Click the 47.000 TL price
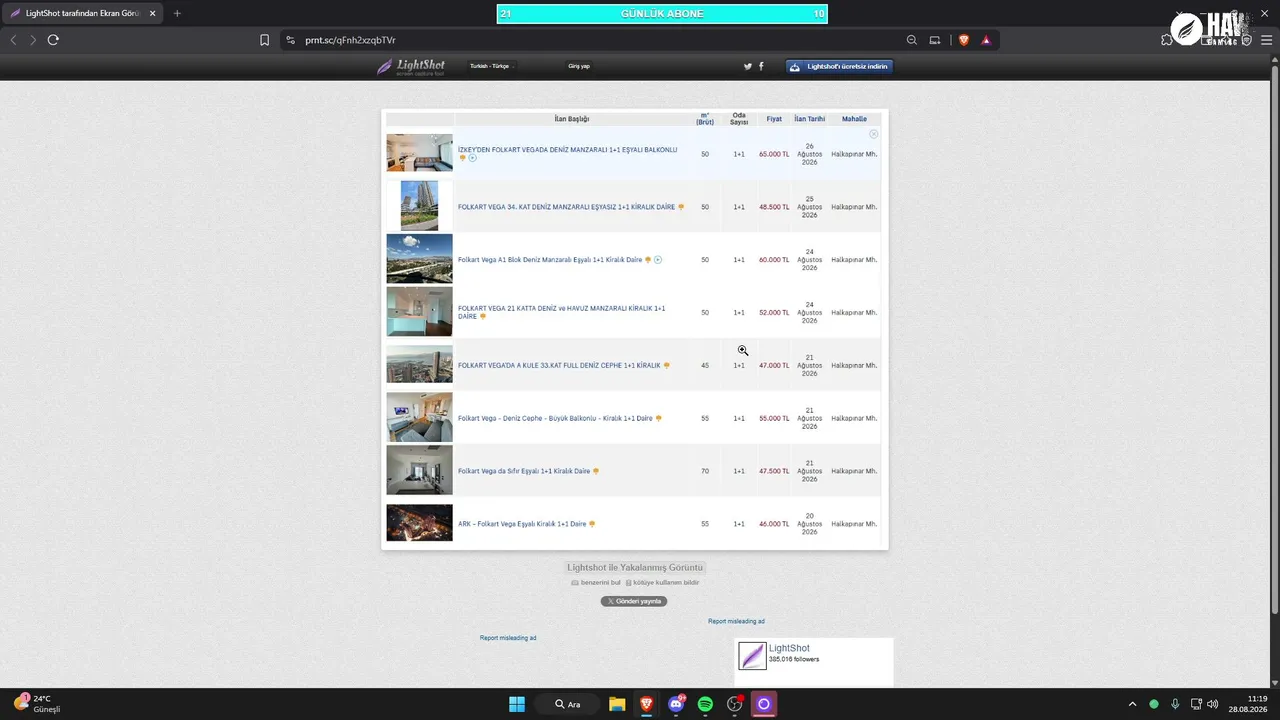 point(774,366)
